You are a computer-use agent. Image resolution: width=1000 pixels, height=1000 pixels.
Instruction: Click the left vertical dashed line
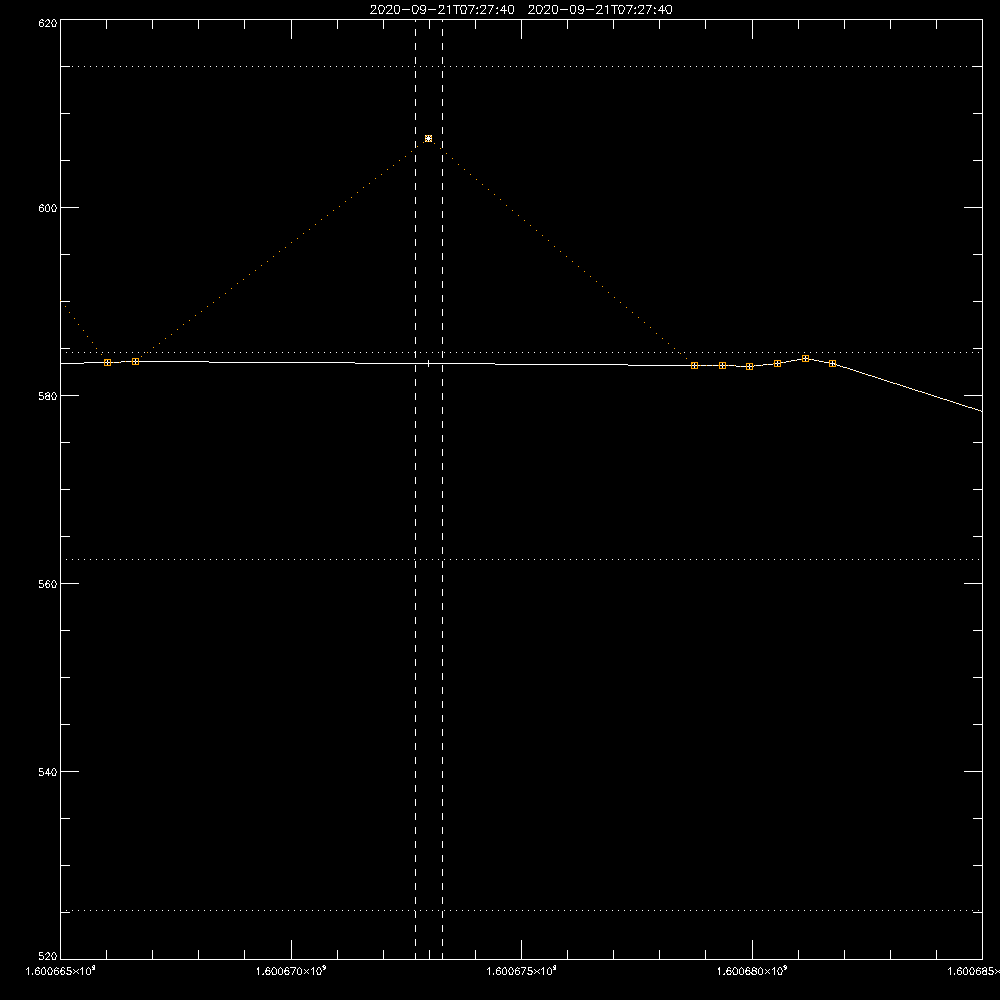tap(416, 489)
